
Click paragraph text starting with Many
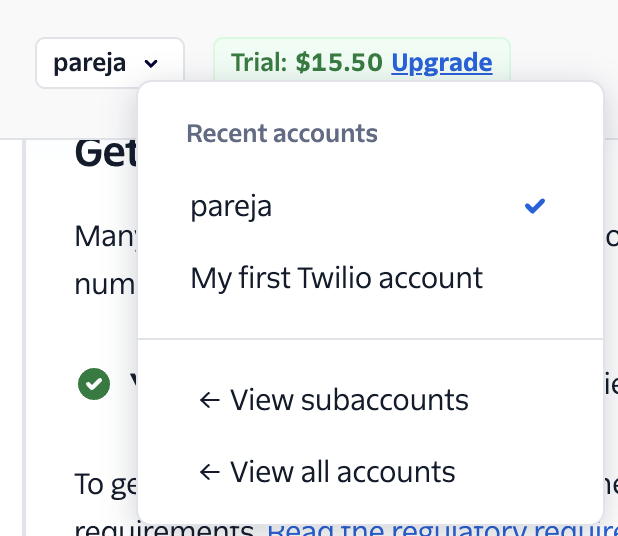[x=106, y=236]
